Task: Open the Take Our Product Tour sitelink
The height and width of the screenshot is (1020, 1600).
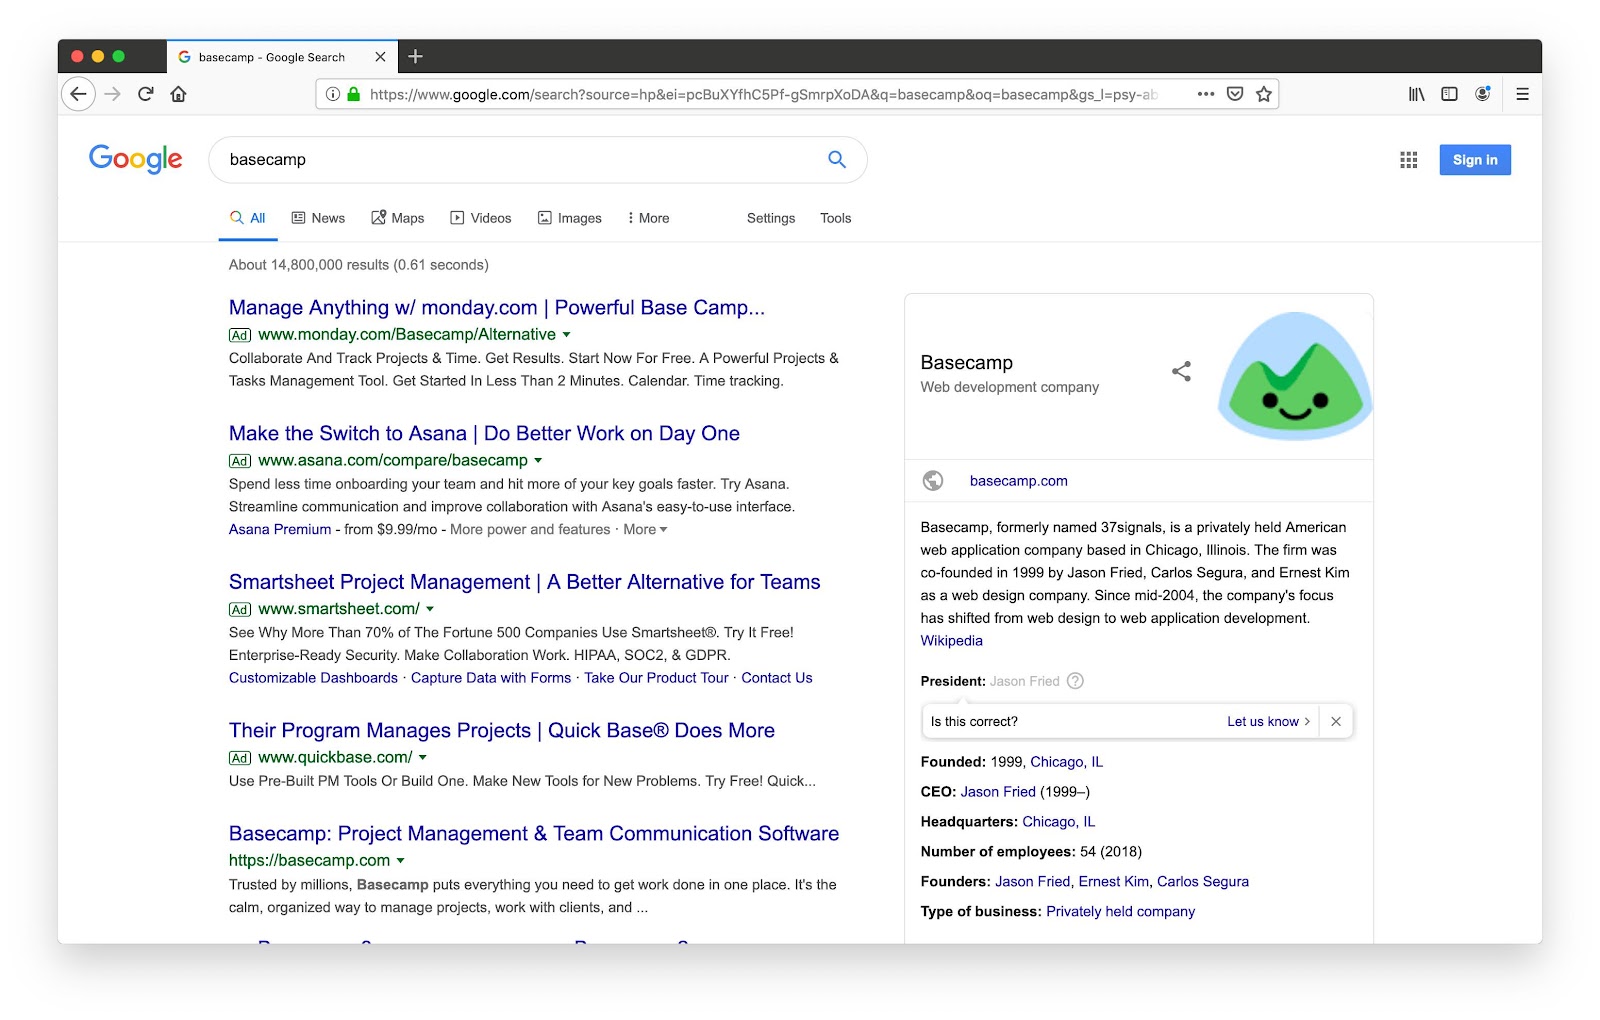Action: pos(656,678)
